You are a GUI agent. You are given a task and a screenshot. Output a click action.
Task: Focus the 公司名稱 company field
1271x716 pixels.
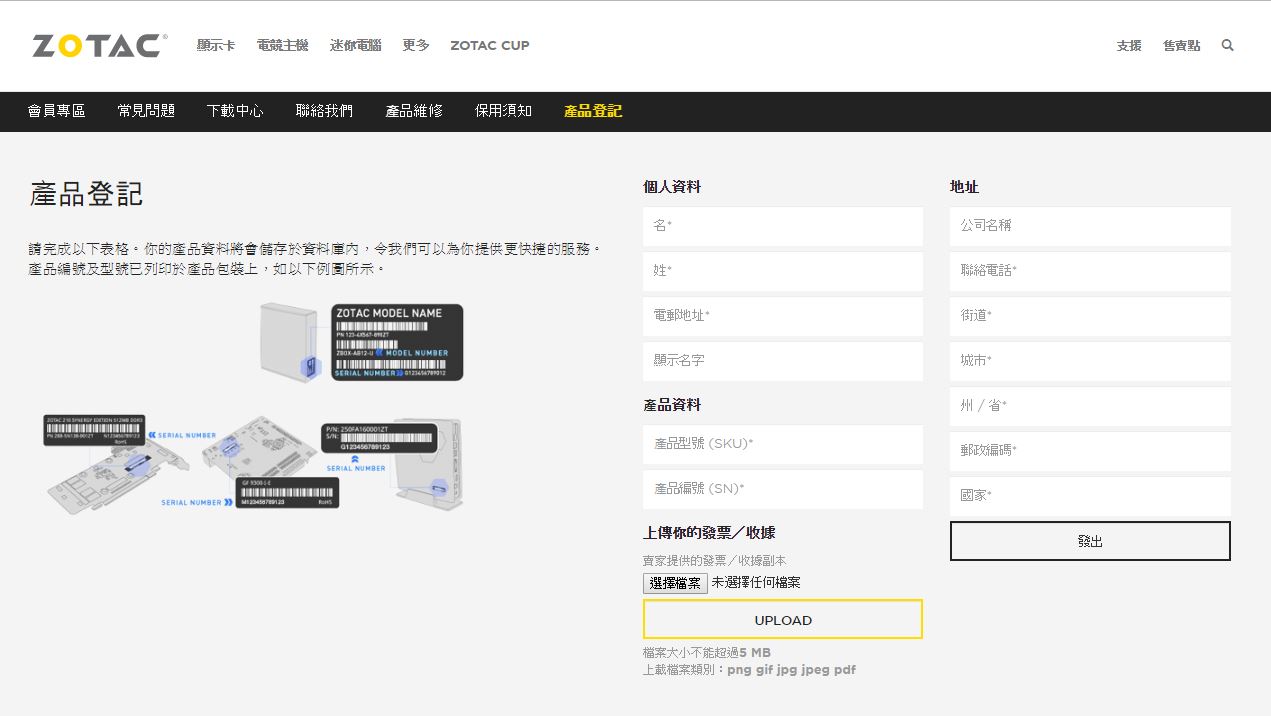[x=1090, y=226]
